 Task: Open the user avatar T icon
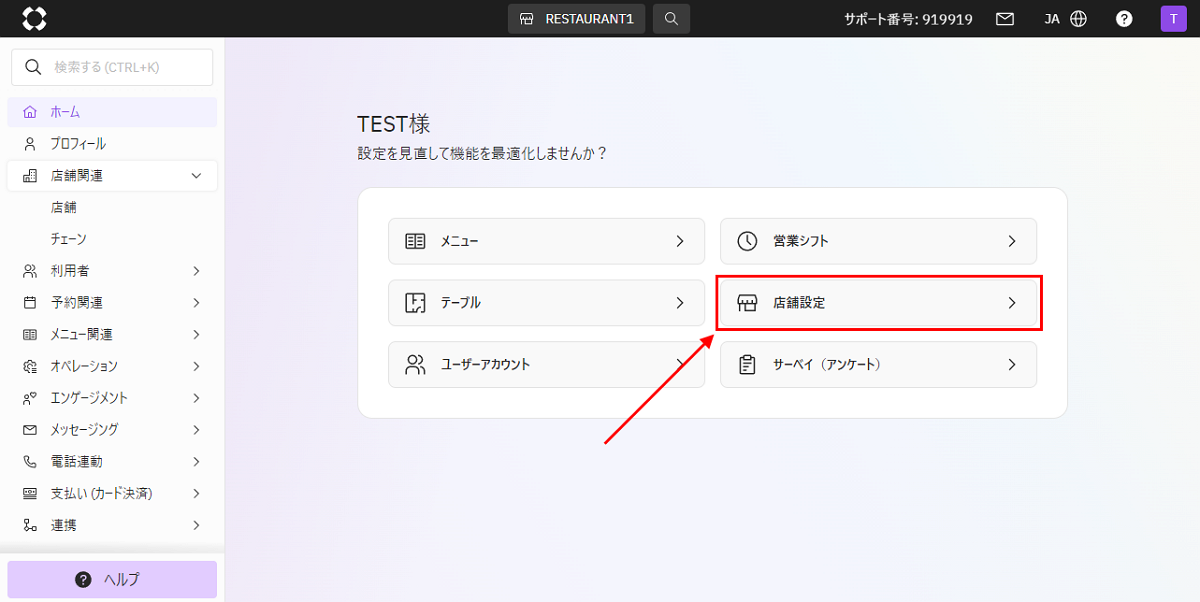click(1172, 19)
